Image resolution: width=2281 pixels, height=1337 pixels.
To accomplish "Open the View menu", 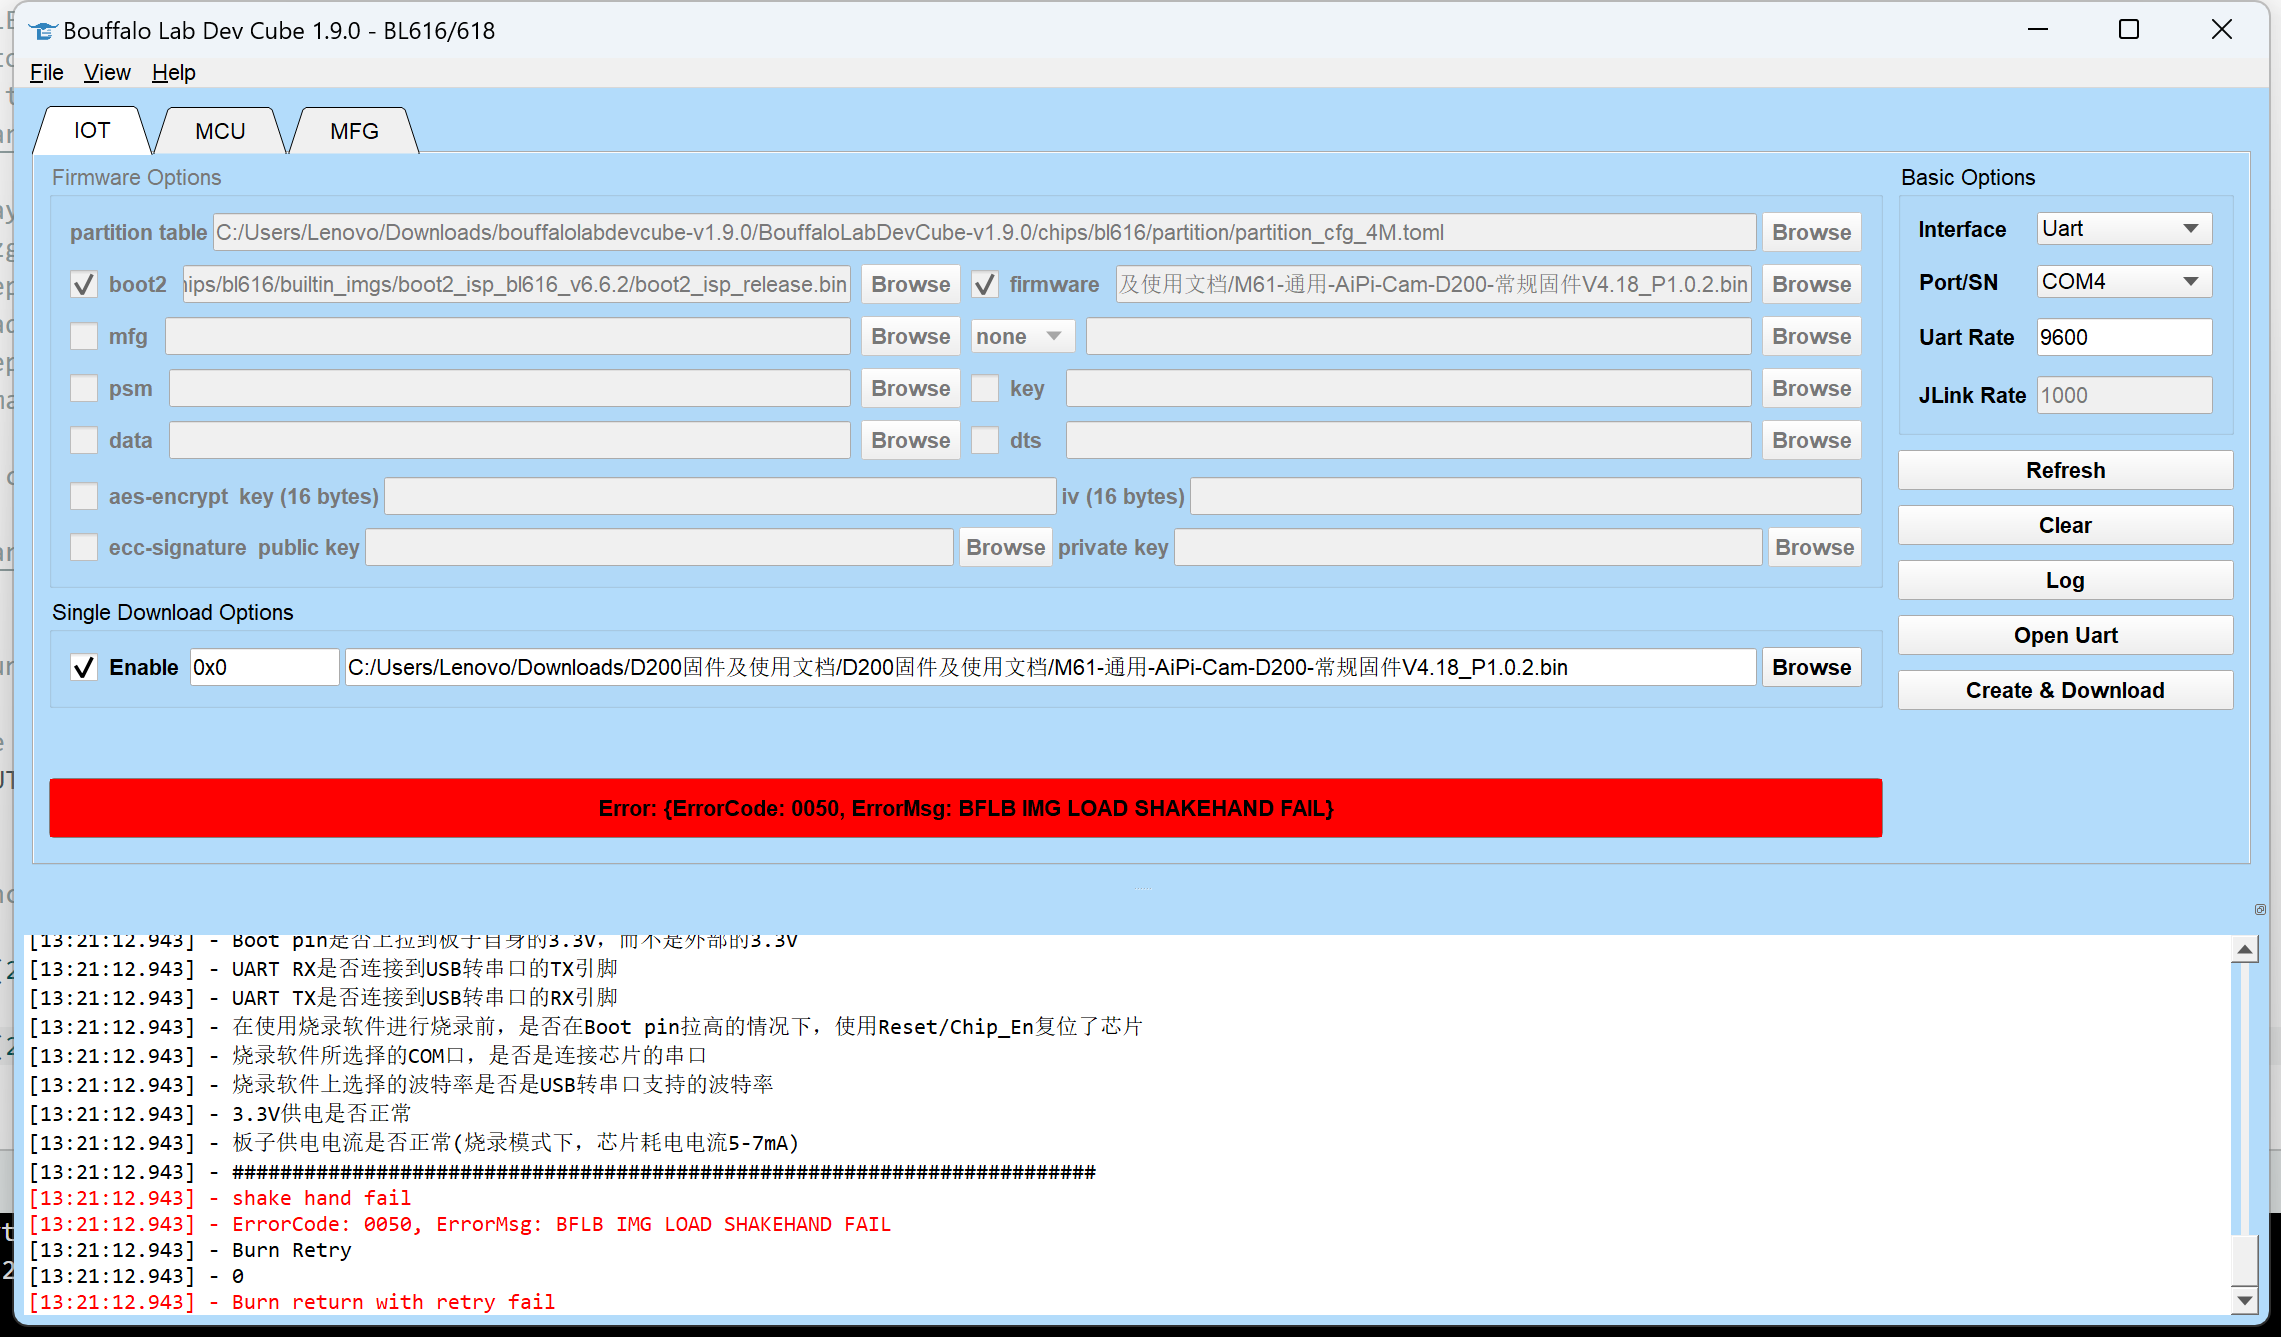I will 107,73.
